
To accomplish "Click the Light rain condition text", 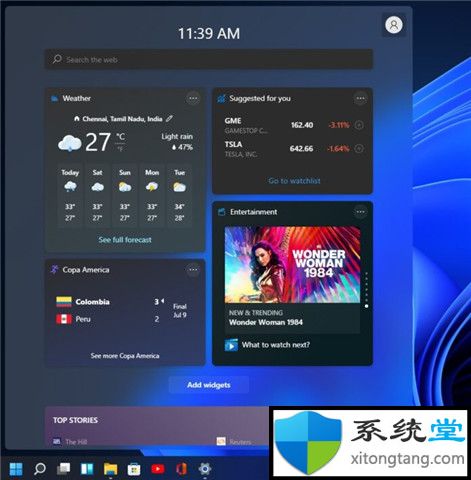I will click(x=177, y=136).
